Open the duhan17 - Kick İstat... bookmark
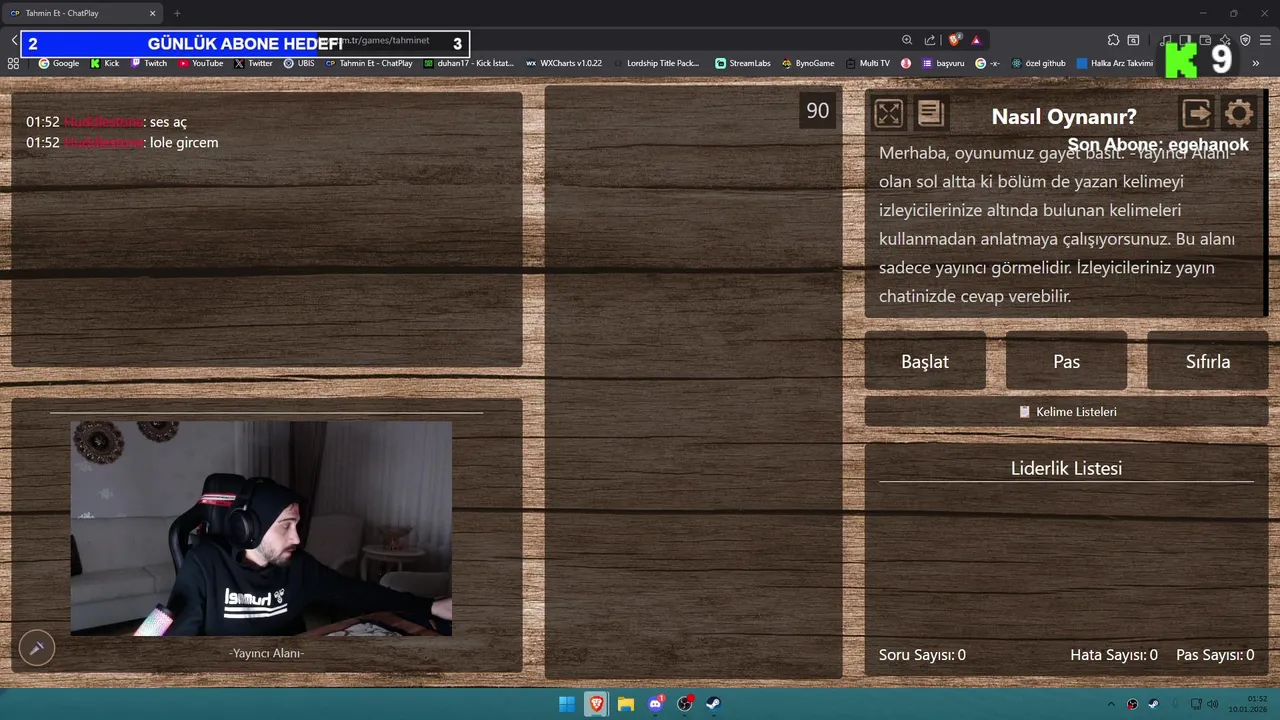Screen dimensions: 1280x720 click(468, 63)
